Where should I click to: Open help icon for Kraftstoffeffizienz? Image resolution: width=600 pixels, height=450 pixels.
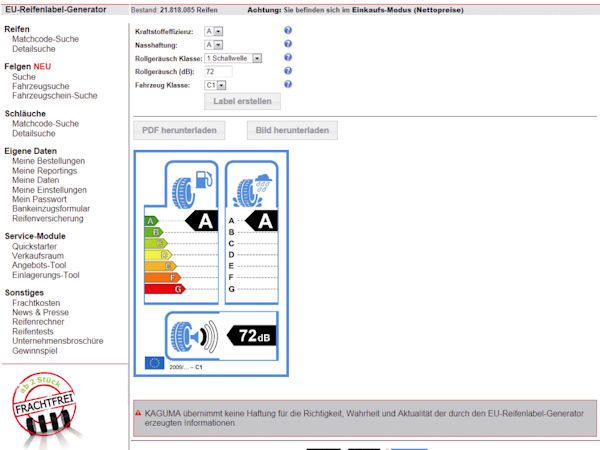pos(288,30)
